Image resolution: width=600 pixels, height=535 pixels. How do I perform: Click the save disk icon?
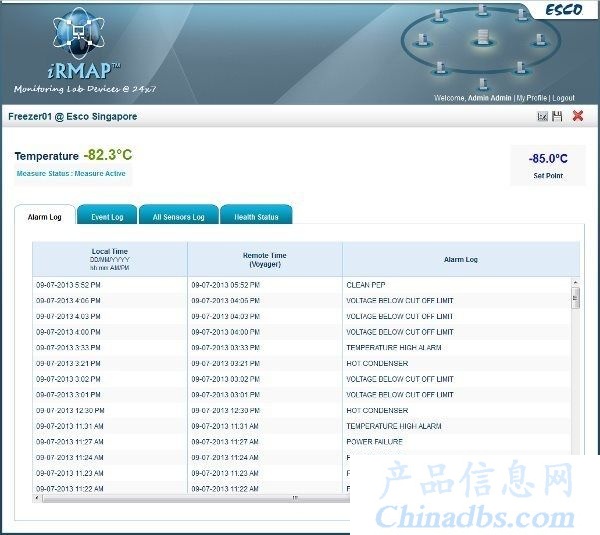coord(557,116)
